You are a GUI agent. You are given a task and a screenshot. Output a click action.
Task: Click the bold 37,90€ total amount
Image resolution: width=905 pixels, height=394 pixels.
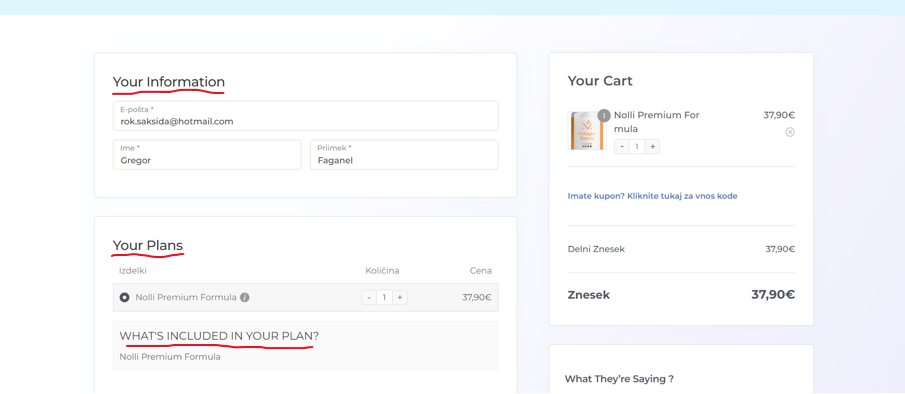coord(773,295)
